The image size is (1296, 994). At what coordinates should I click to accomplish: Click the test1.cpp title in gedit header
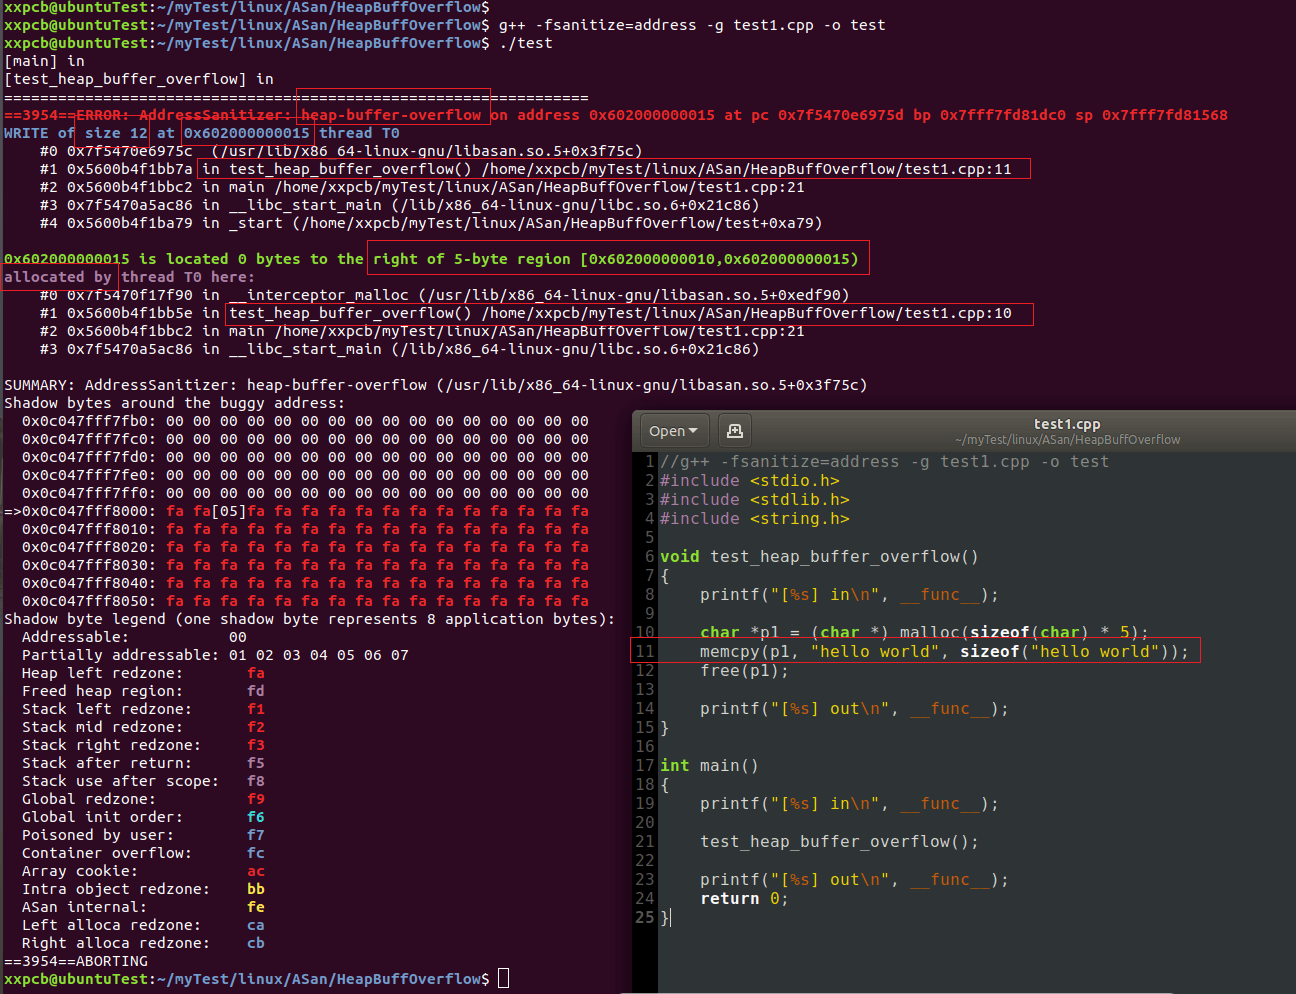coord(1067,424)
